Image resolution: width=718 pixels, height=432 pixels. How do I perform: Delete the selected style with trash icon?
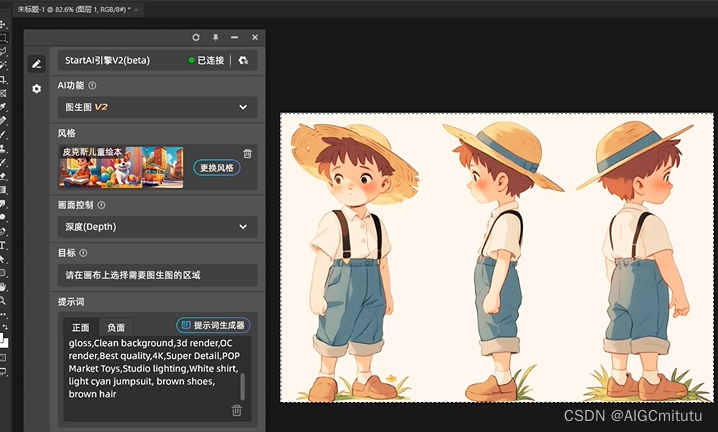tap(247, 153)
